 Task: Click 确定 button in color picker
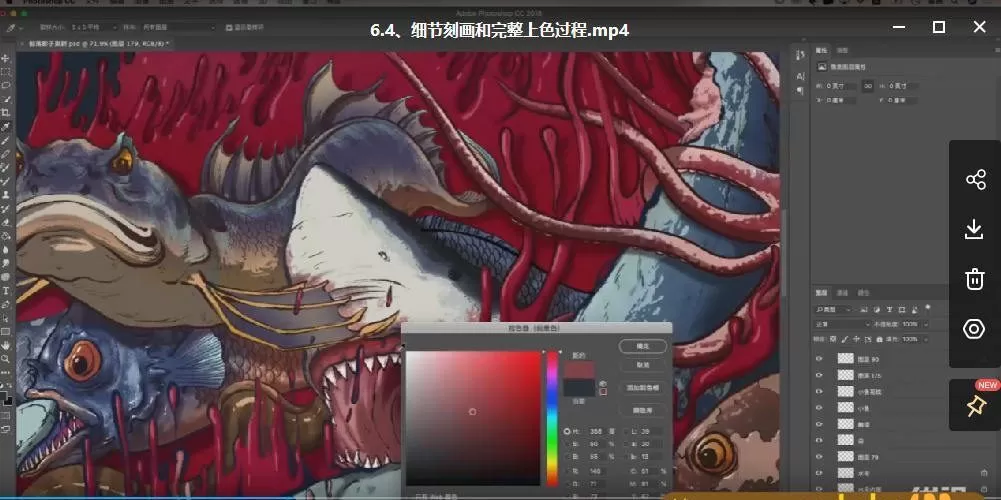click(x=644, y=346)
